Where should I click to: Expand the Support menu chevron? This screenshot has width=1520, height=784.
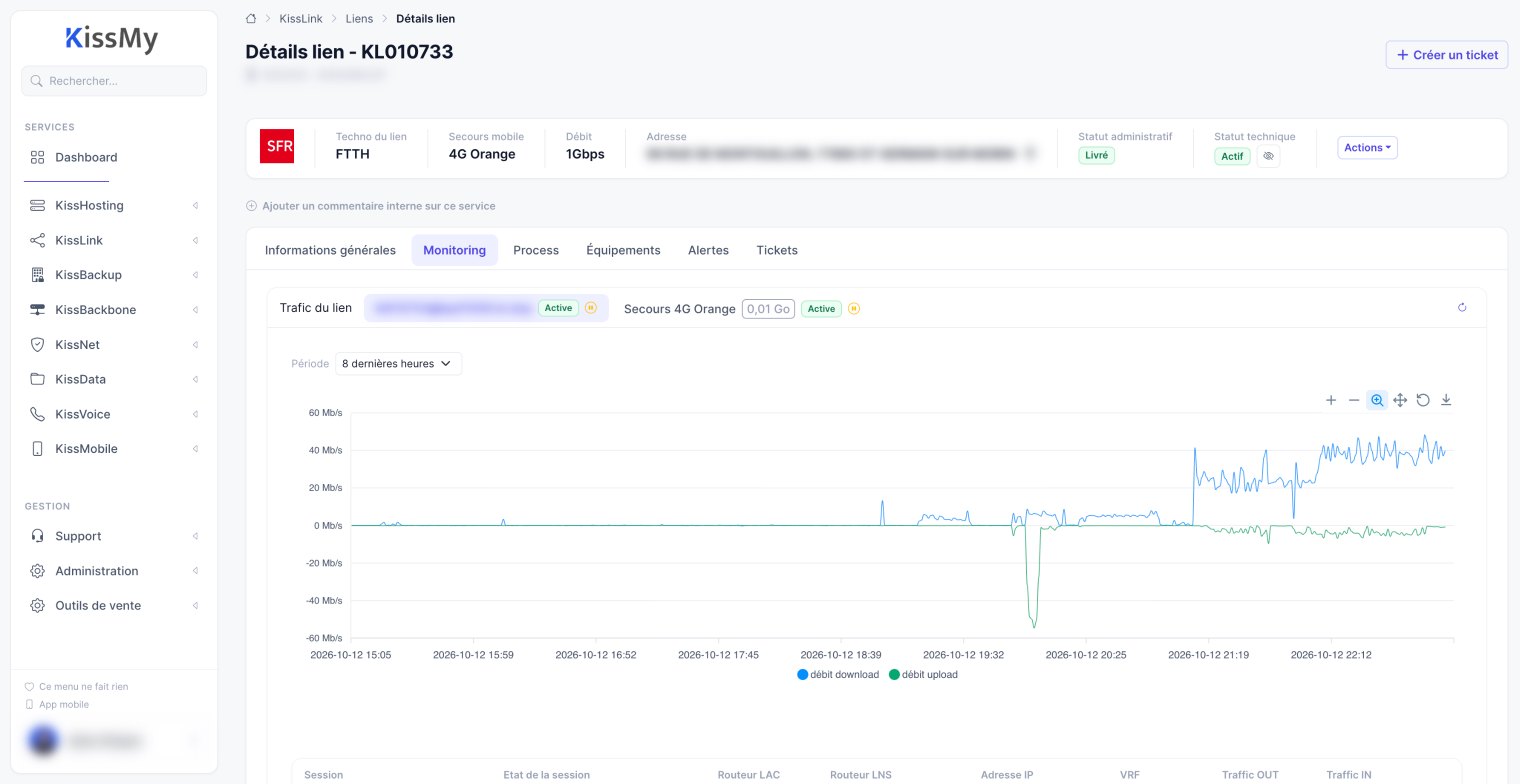[x=196, y=536]
